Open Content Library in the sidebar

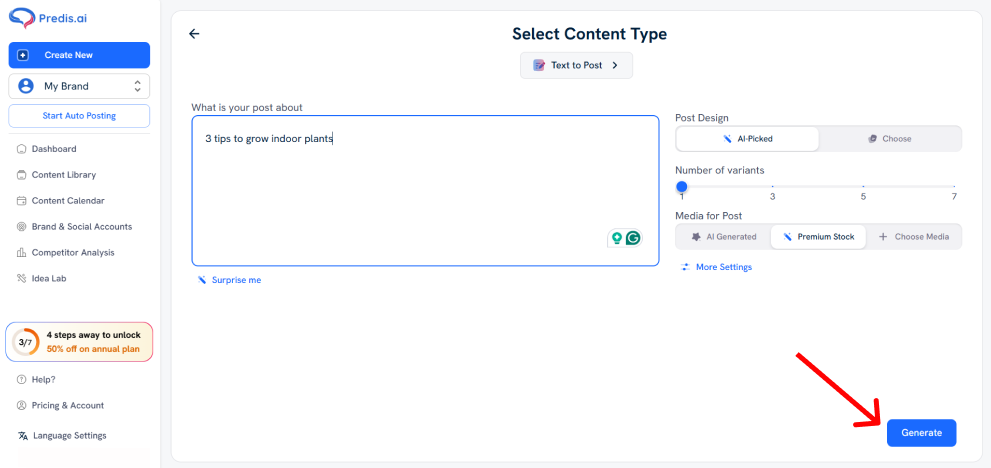click(x=63, y=175)
